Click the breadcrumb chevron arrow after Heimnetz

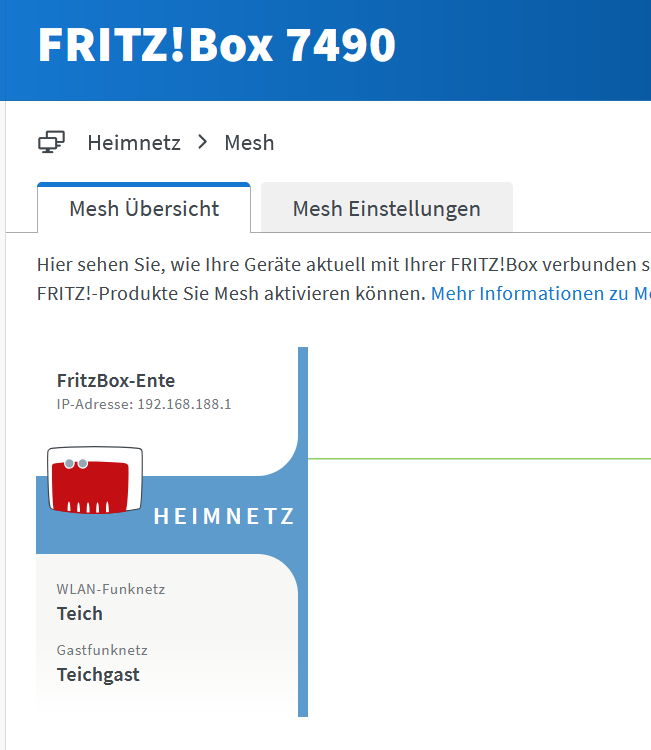click(x=203, y=142)
